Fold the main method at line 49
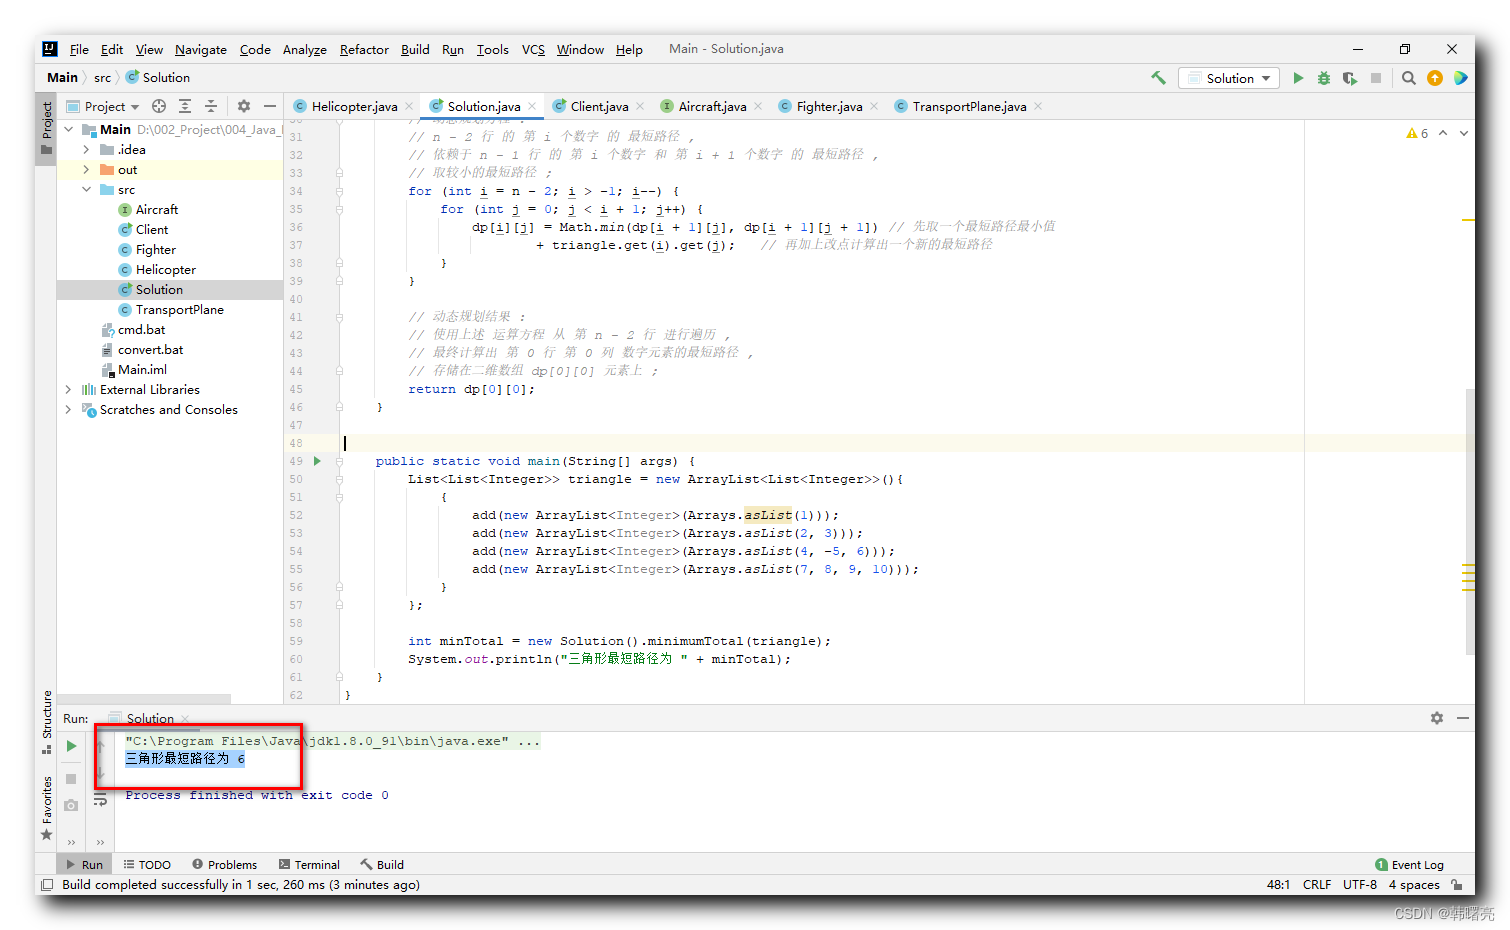 tap(340, 461)
